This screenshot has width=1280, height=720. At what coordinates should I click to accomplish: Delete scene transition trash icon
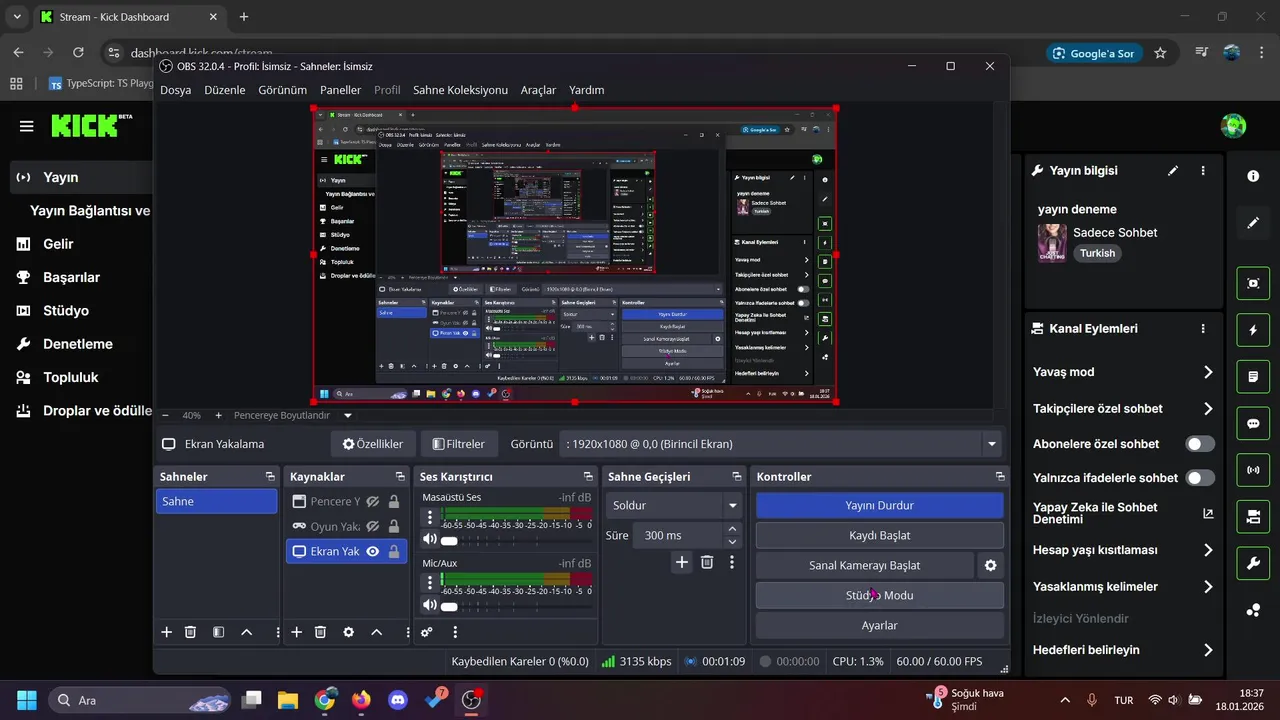pyautogui.click(x=707, y=563)
